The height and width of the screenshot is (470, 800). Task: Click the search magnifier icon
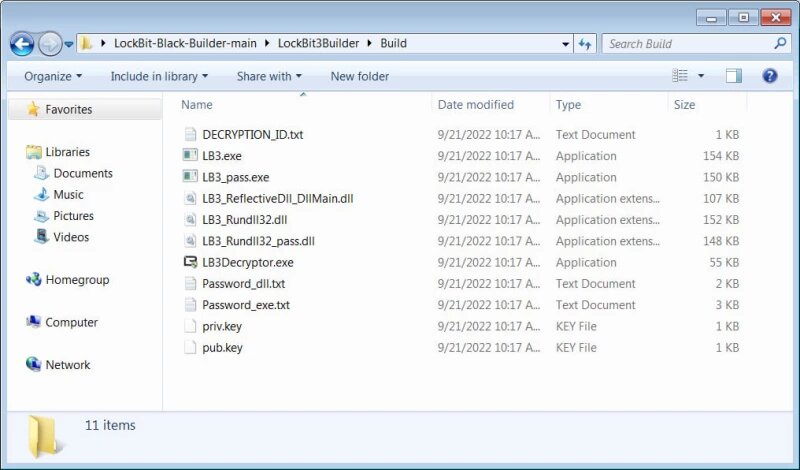pos(780,43)
